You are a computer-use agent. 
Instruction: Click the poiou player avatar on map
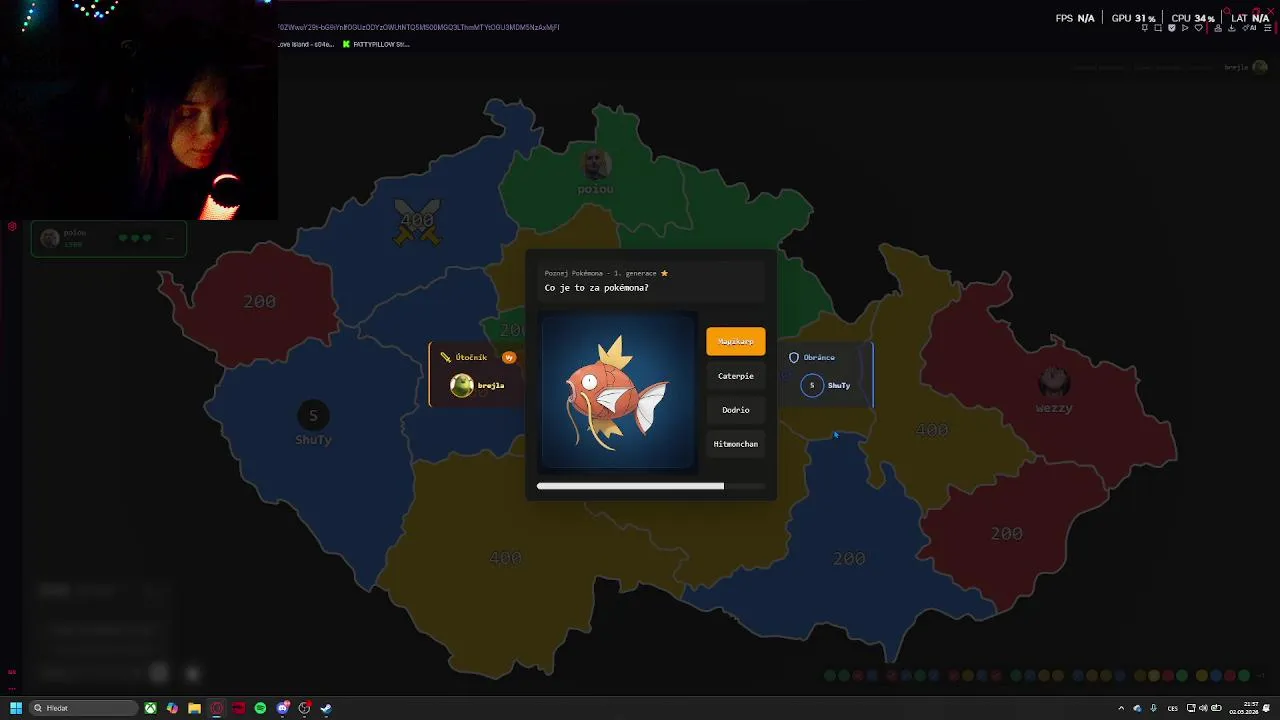coord(595,163)
